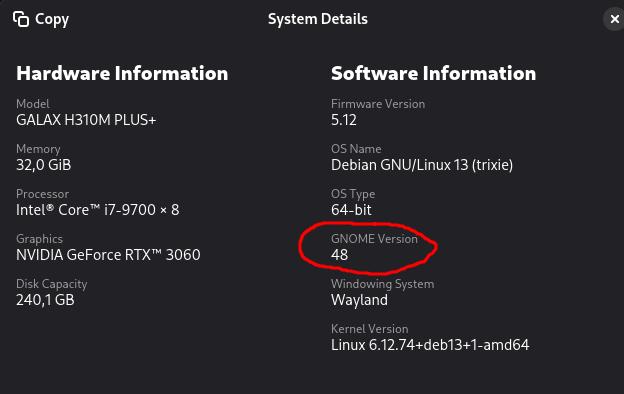Click disk capacity value 240,1 GB
624x394 pixels.
[x=45, y=300]
